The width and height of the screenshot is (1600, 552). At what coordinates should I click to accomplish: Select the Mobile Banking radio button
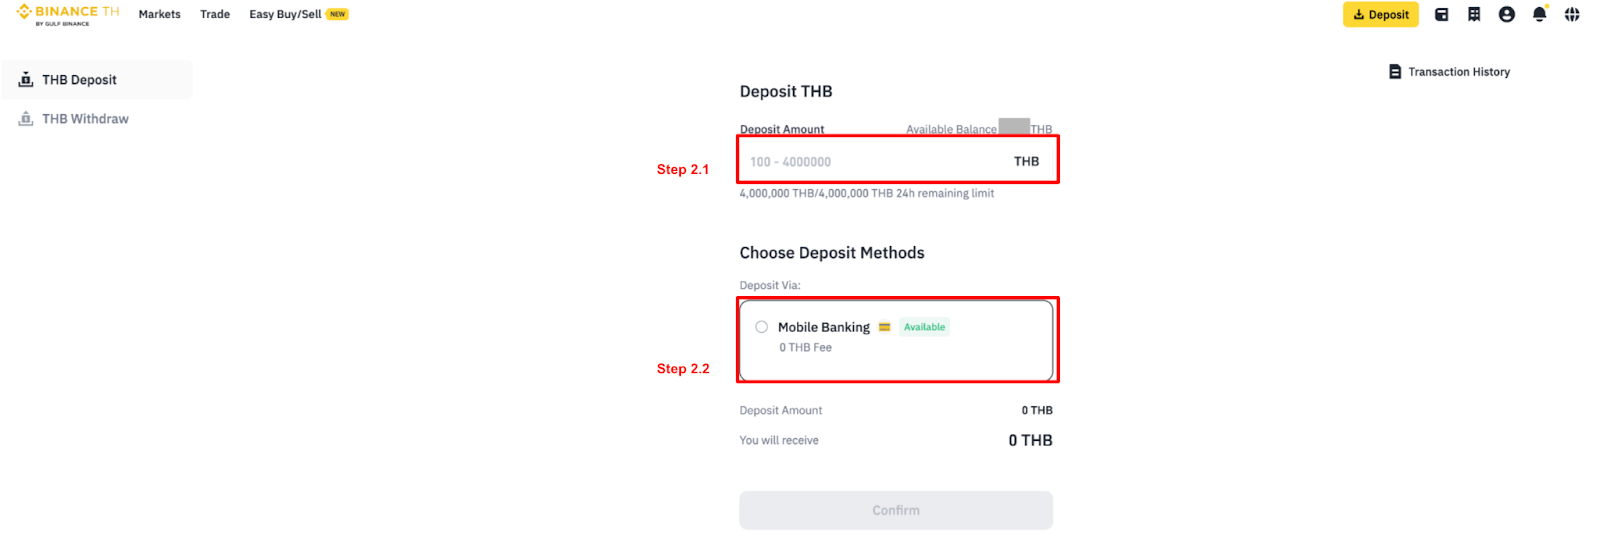click(x=762, y=327)
